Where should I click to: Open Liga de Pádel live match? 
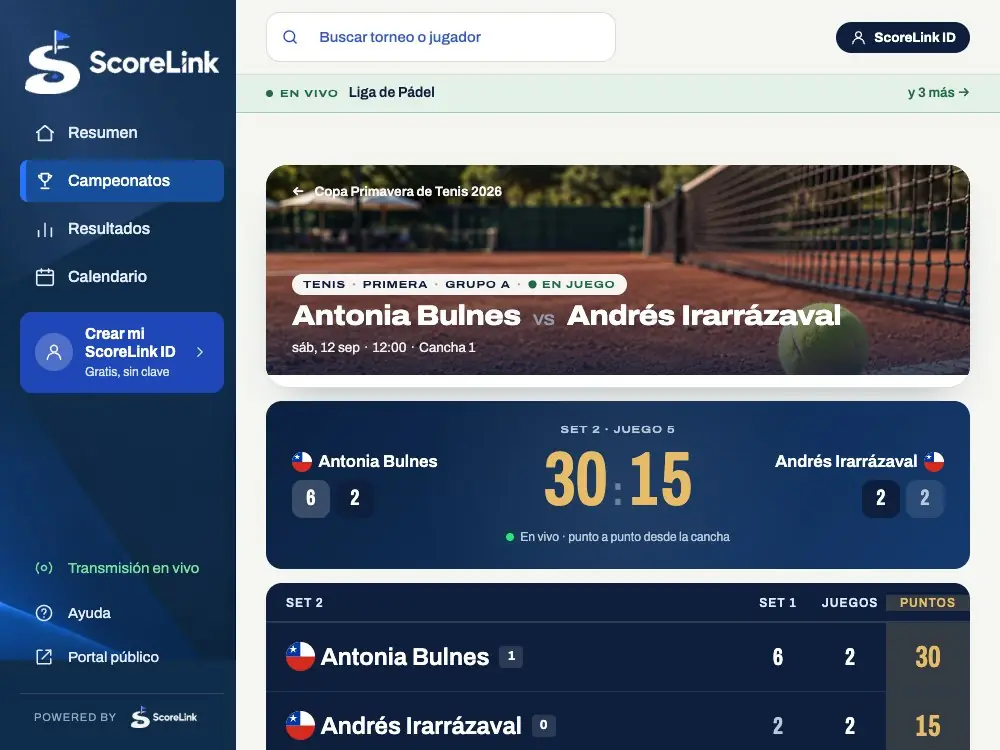tap(392, 92)
